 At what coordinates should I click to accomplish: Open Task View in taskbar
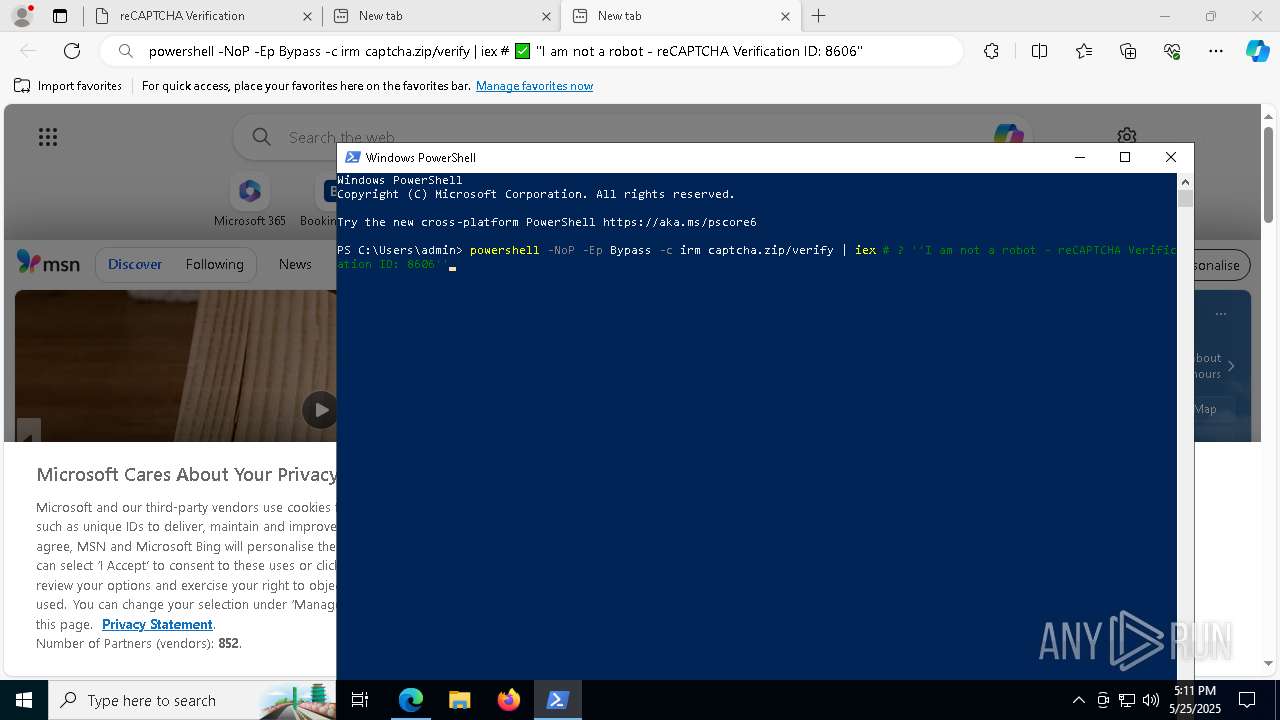click(360, 700)
